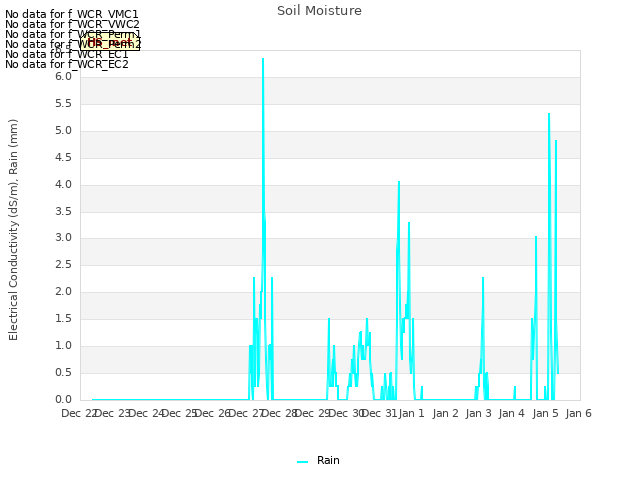Click the Dec 26 x-axis date label
This screenshot has width=640, height=480.
click(213, 413)
